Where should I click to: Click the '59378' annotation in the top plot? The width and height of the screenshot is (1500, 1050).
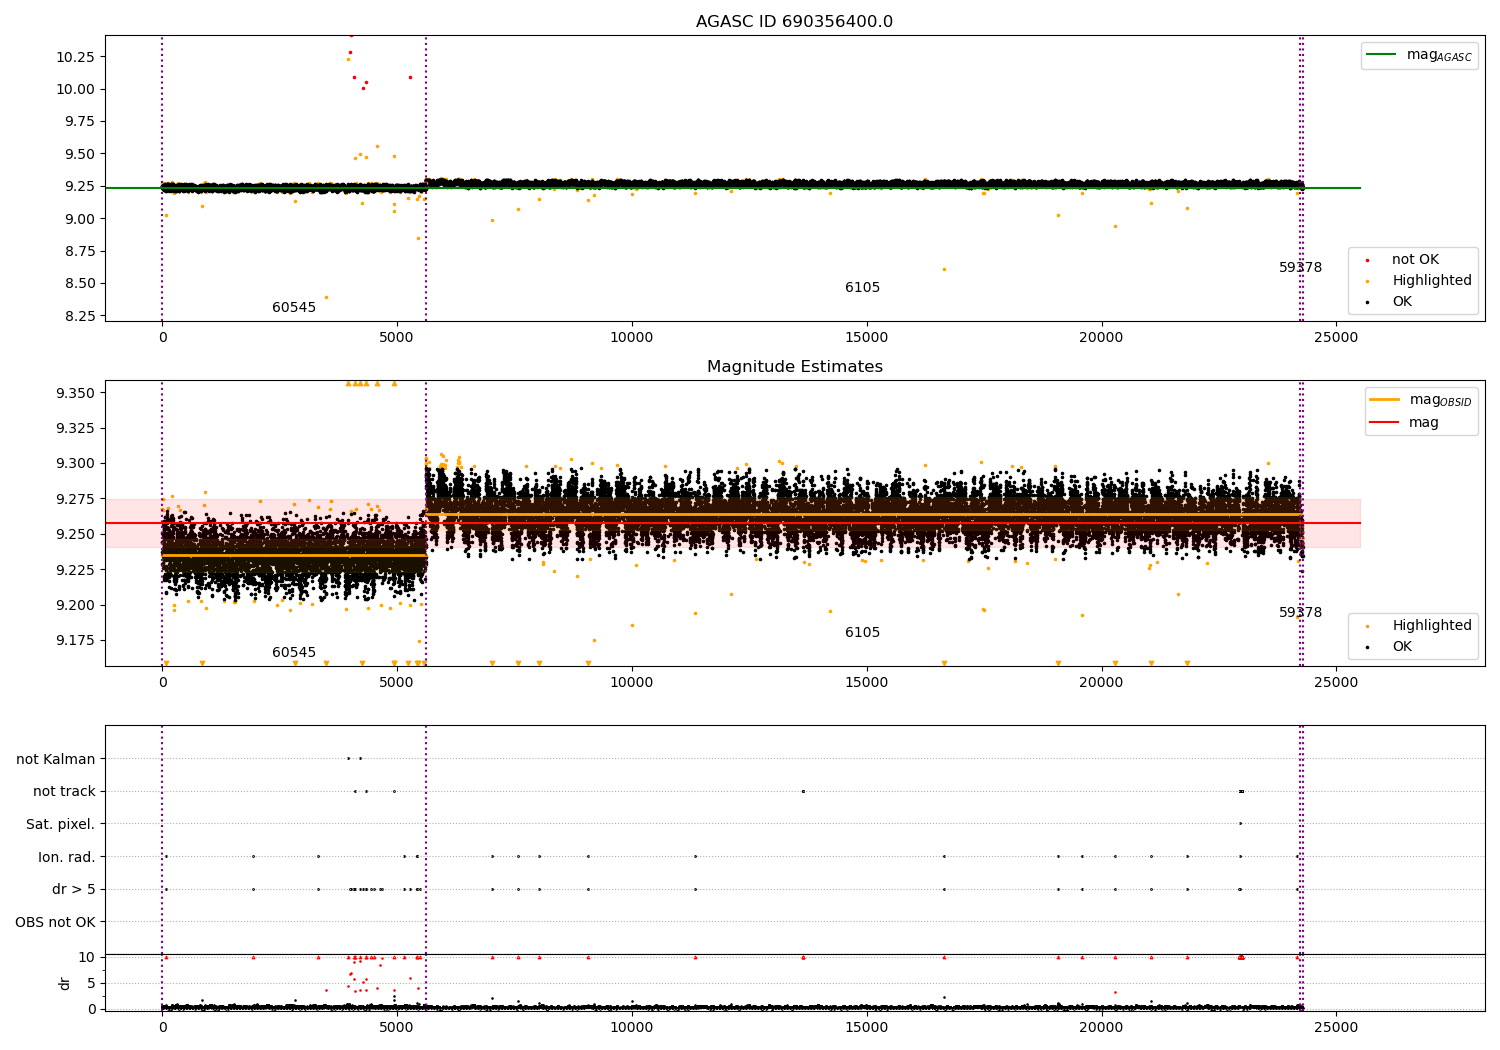(x=1300, y=268)
